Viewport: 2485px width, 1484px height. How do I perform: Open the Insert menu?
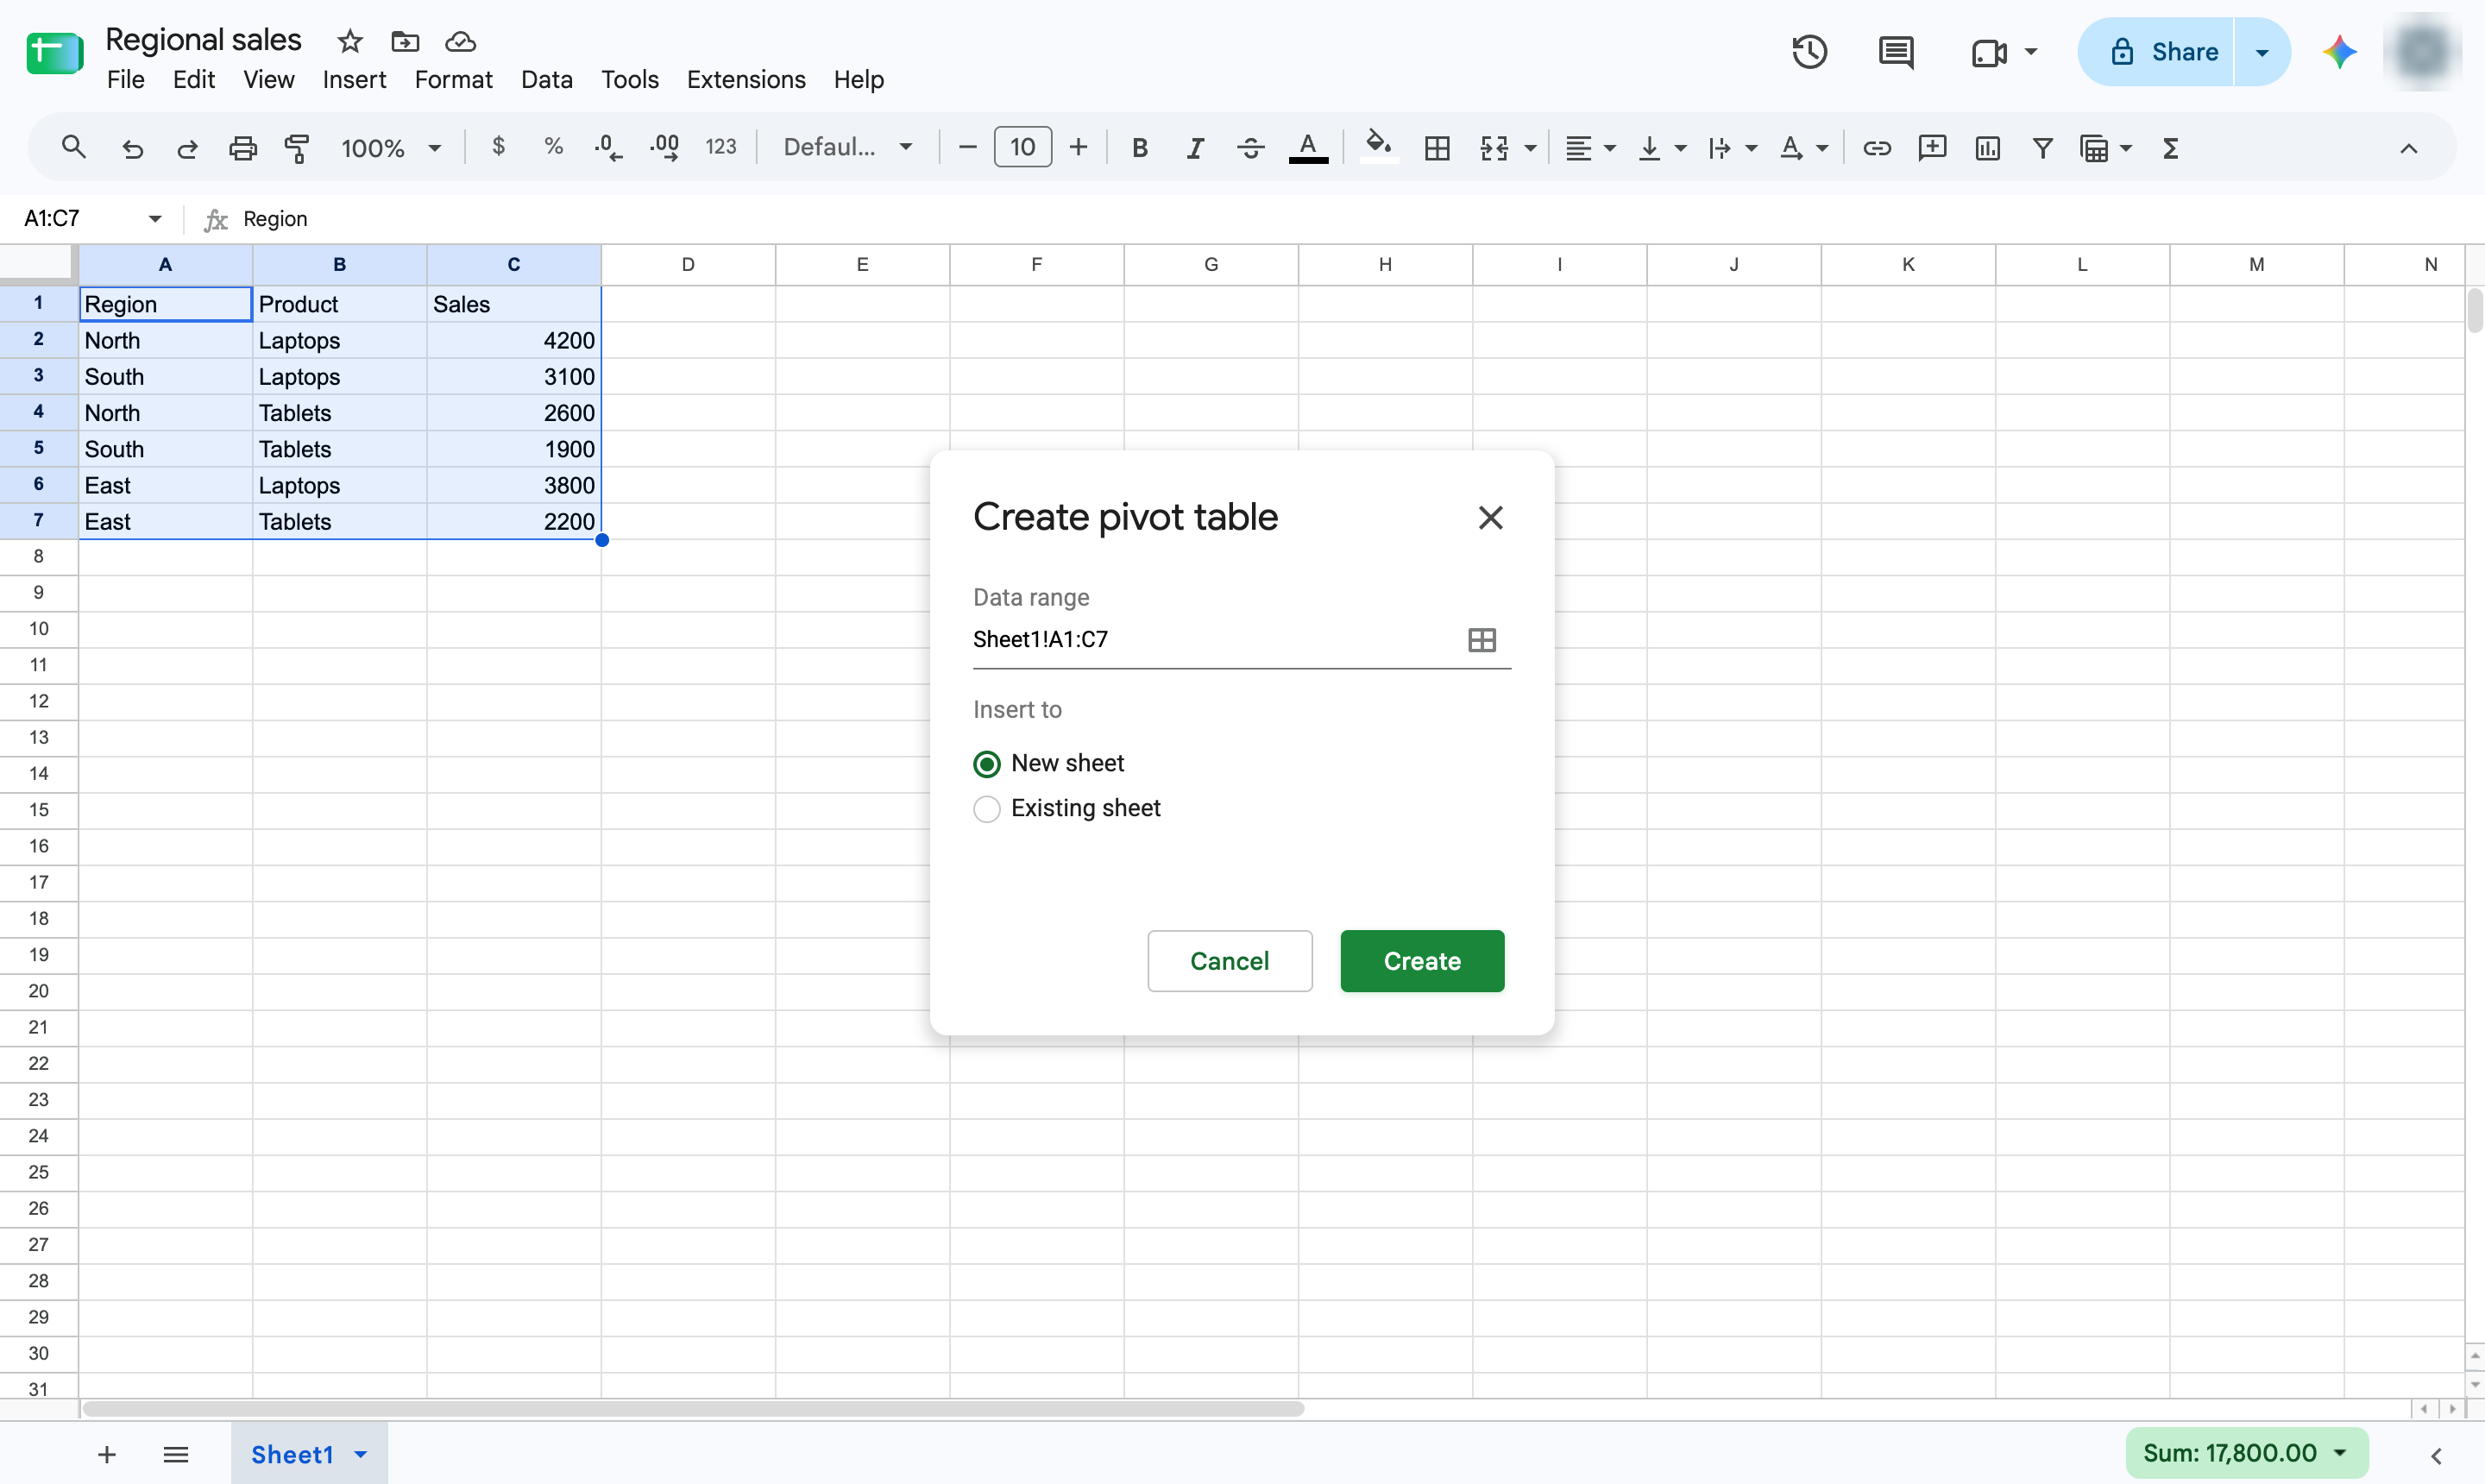pos(354,80)
